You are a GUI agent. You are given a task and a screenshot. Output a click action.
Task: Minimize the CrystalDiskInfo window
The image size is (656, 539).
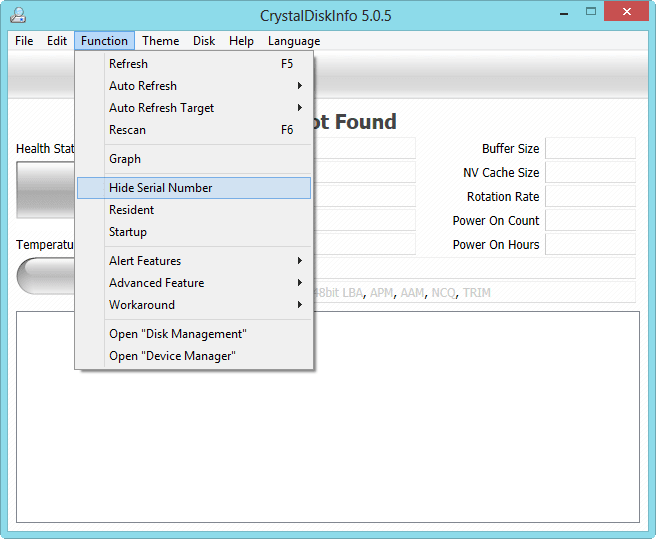pos(564,13)
